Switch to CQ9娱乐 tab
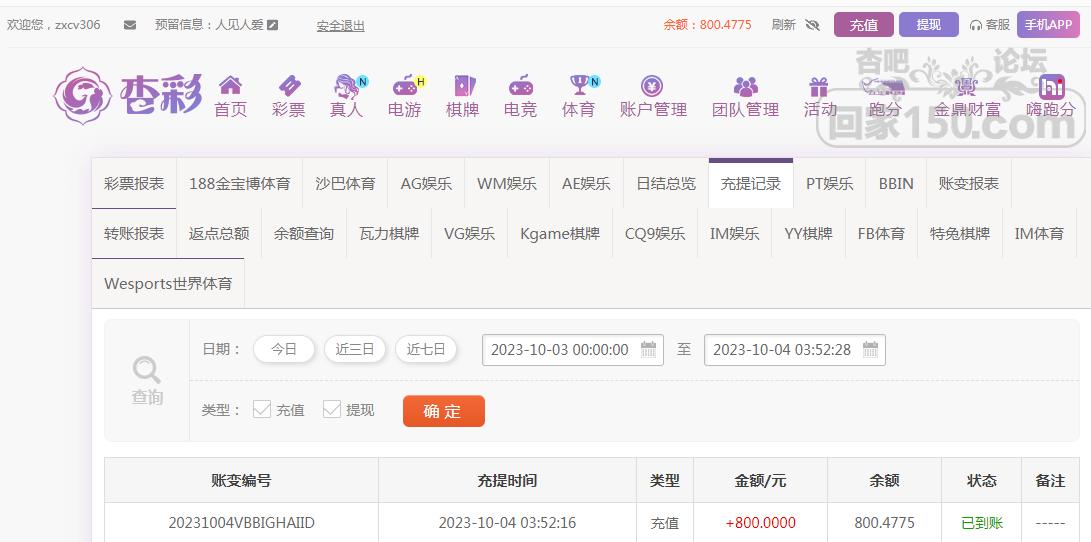This screenshot has width=1091, height=542. pyautogui.click(x=655, y=234)
